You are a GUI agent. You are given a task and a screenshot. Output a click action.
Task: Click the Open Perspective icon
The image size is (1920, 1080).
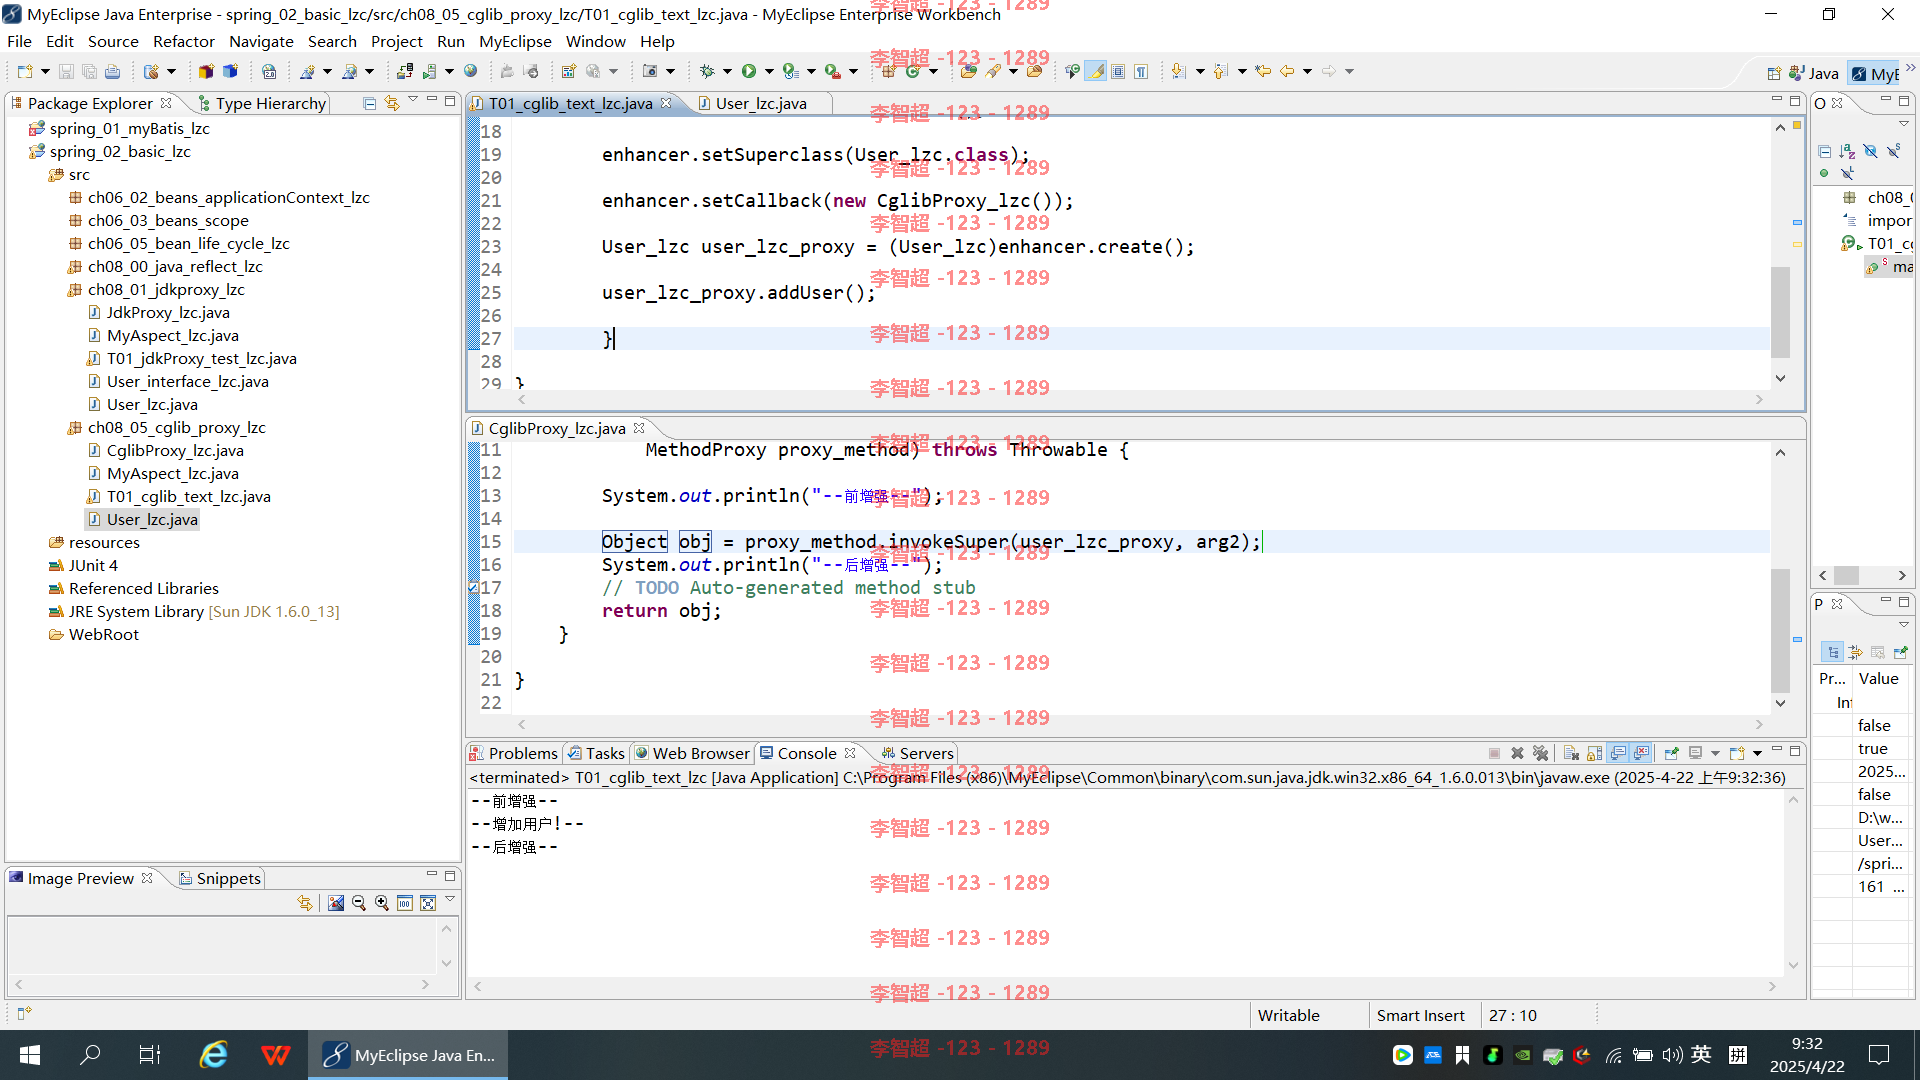point(1774,73)
